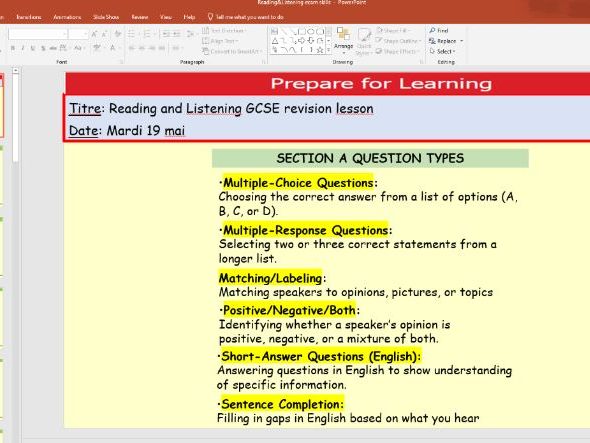This screenshot has width=590, height=443.
Task: Click the Find button
Action: pos(439,30)
